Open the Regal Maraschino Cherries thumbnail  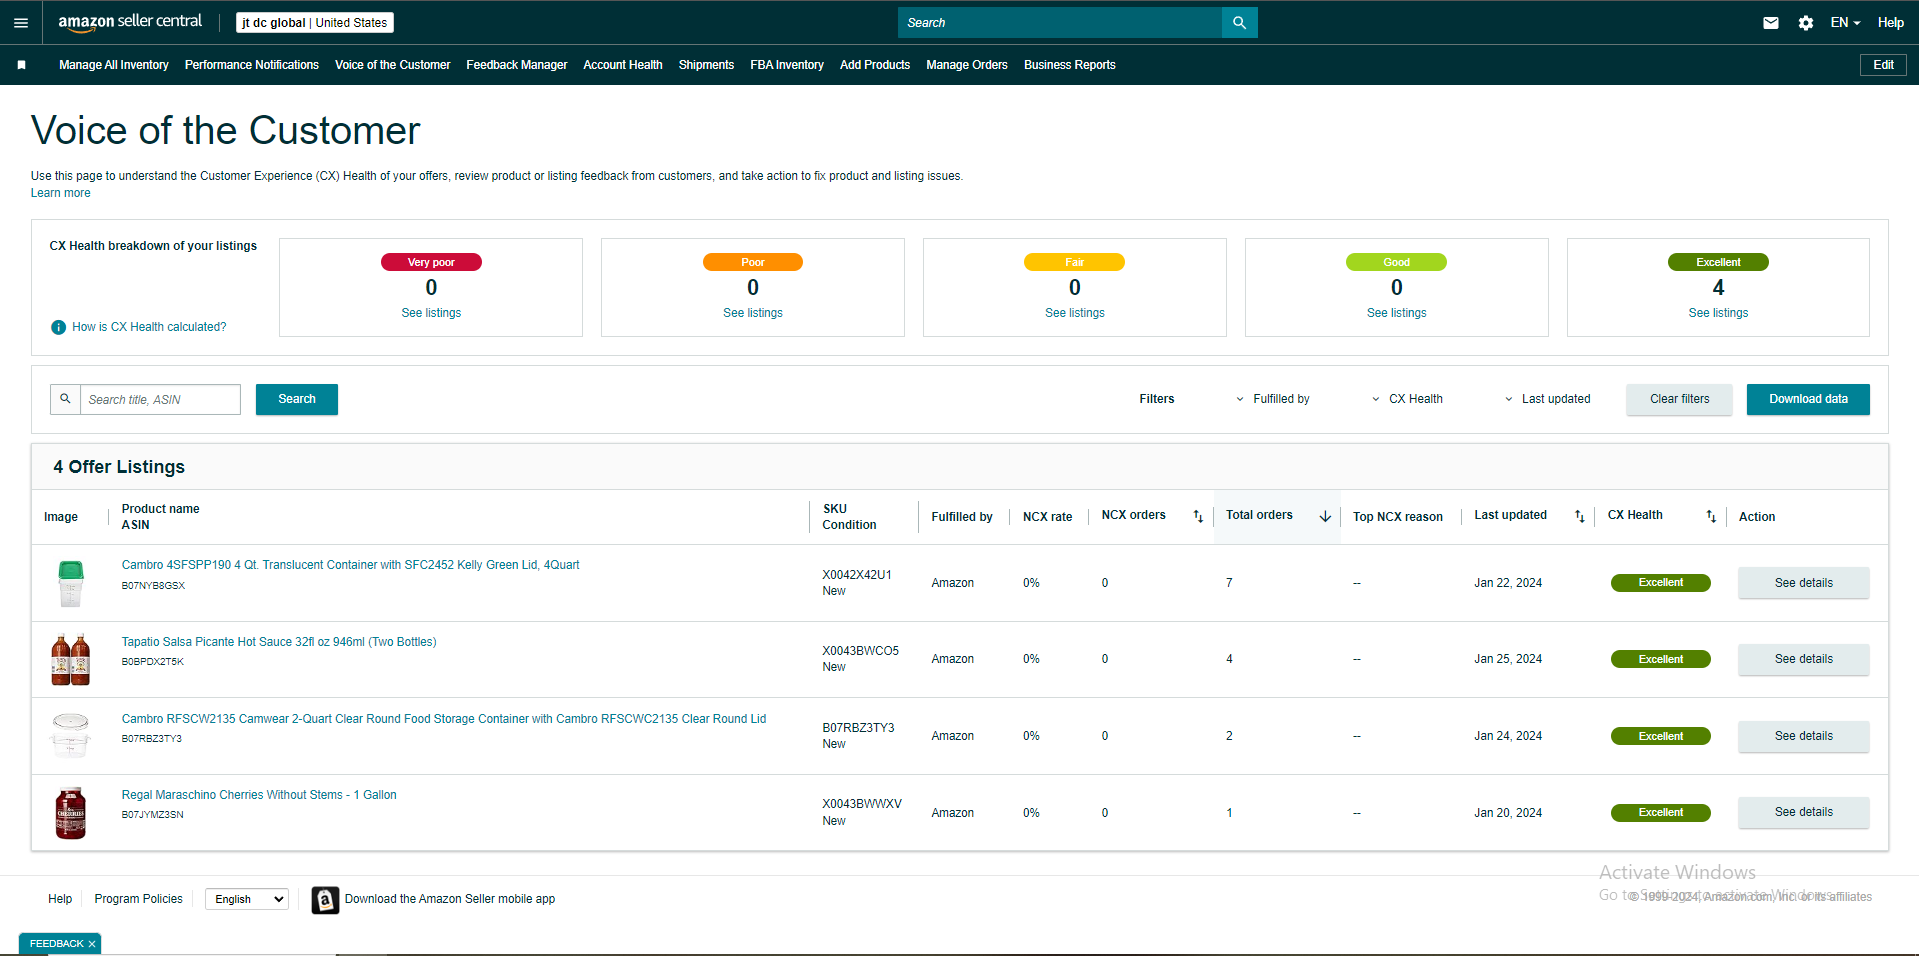[70, 813]
